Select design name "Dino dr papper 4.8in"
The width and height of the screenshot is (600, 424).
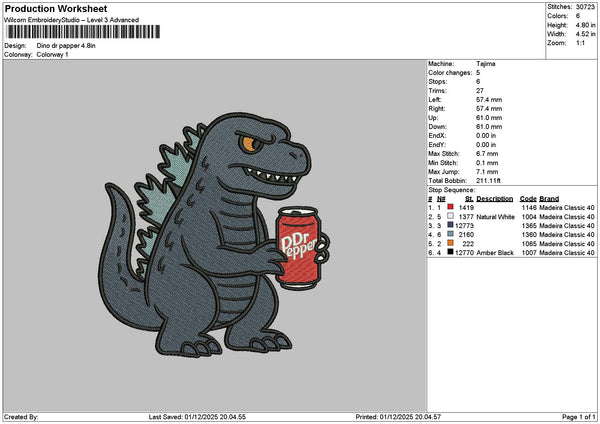66,46
